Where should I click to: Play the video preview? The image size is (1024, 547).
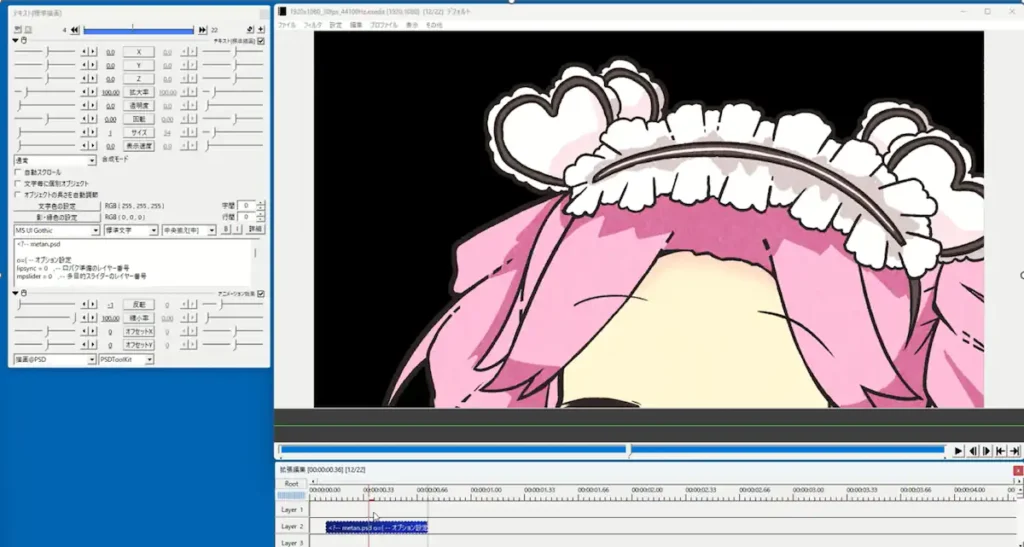point(958,451)
